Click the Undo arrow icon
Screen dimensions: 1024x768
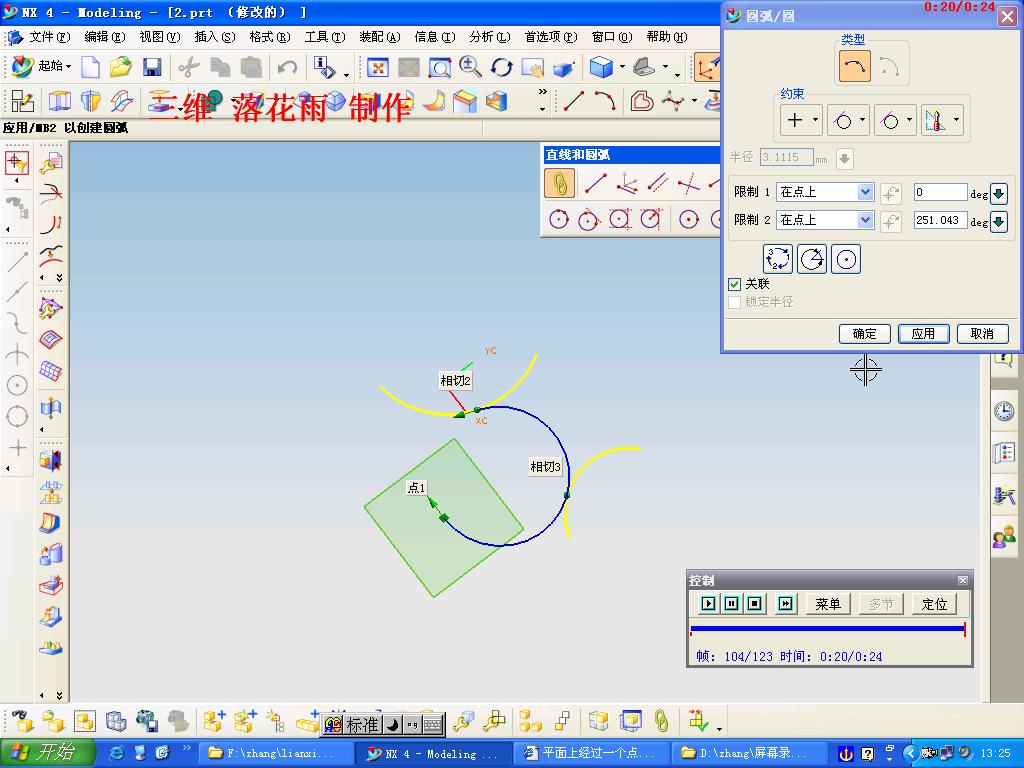tap(287, 67)
